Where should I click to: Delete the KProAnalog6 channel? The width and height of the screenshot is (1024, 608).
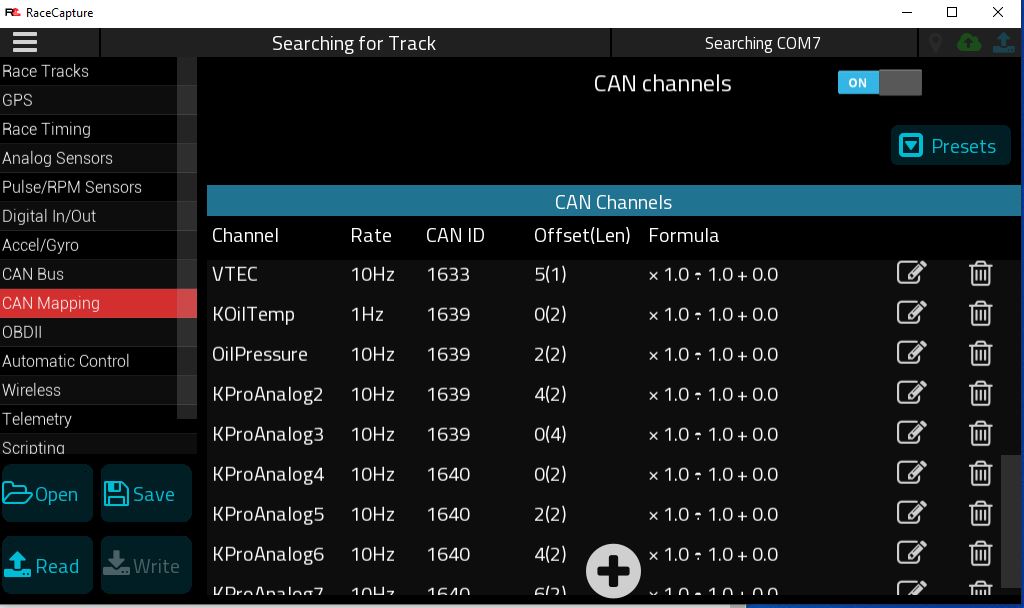point(980,553)
